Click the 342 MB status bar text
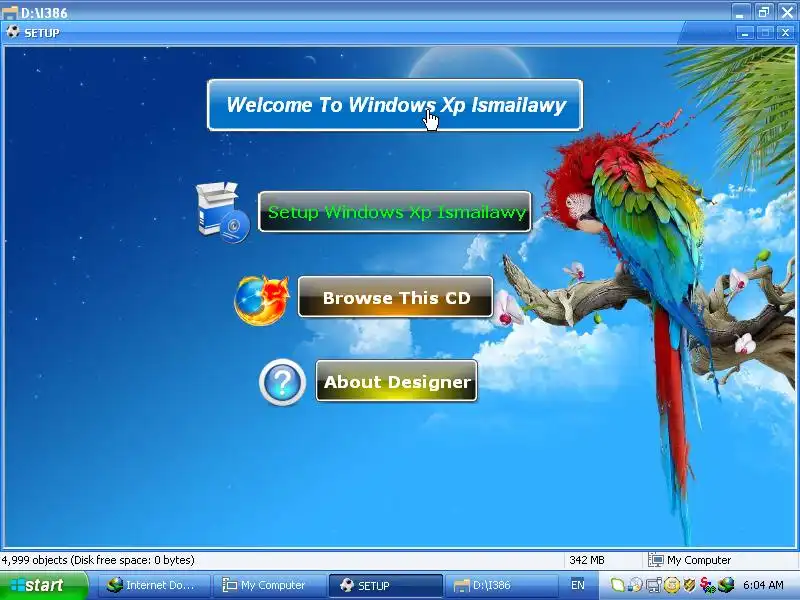800x600 pixels. click(587, 560)
